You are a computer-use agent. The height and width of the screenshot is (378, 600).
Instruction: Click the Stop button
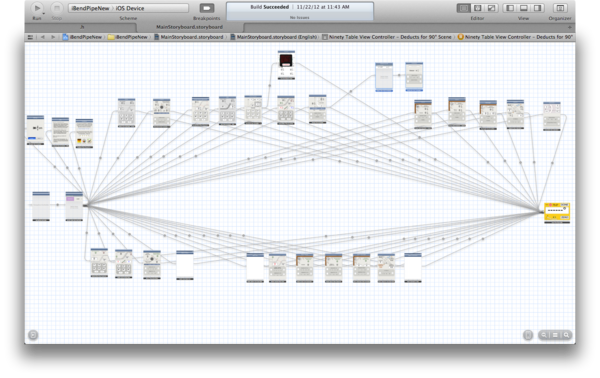click(x=57, y=8)
